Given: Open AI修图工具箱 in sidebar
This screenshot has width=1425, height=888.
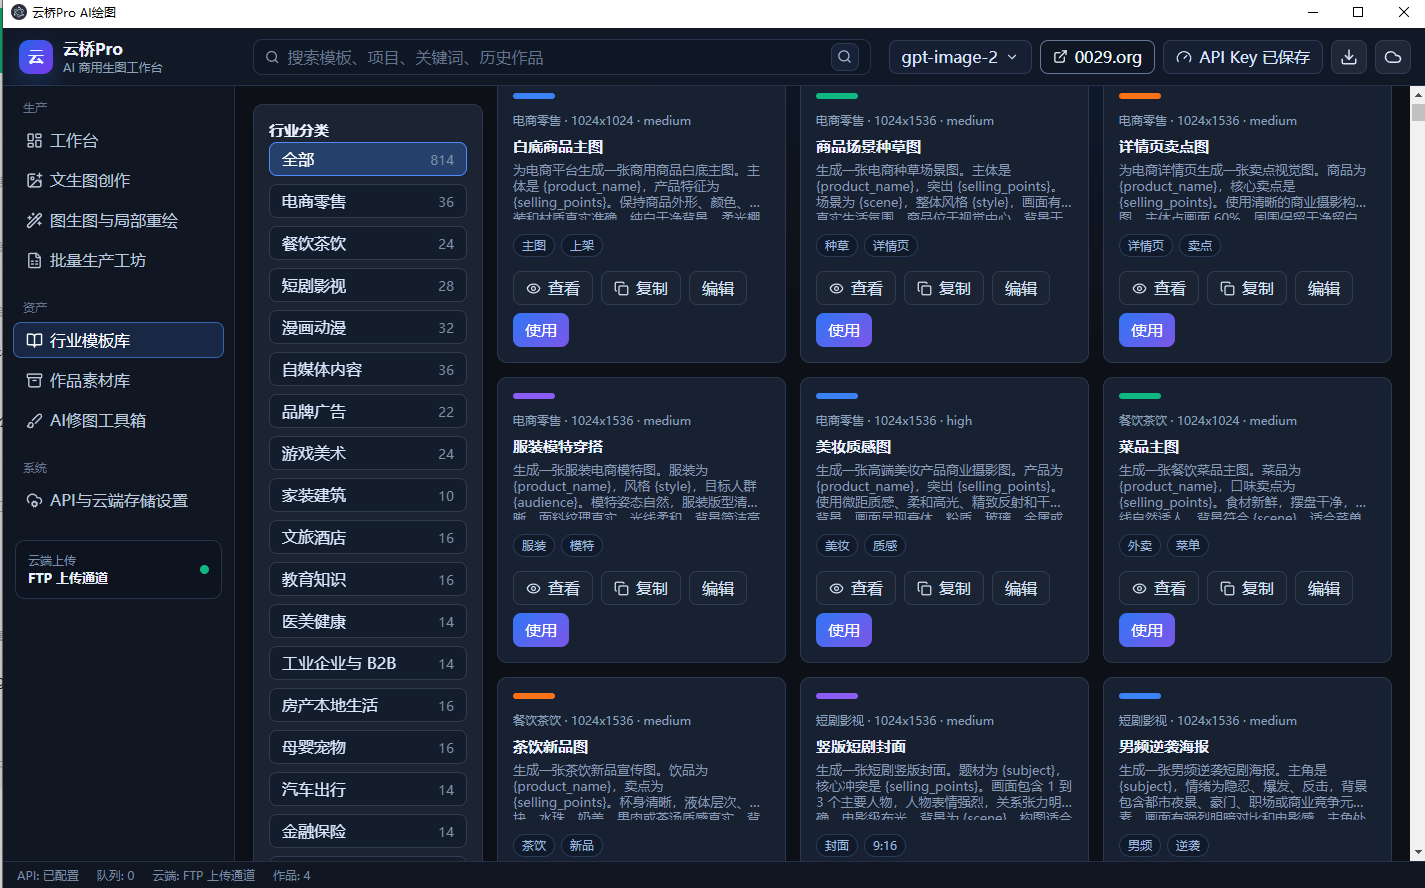Looking at the screenshot, I should (118, 421).
